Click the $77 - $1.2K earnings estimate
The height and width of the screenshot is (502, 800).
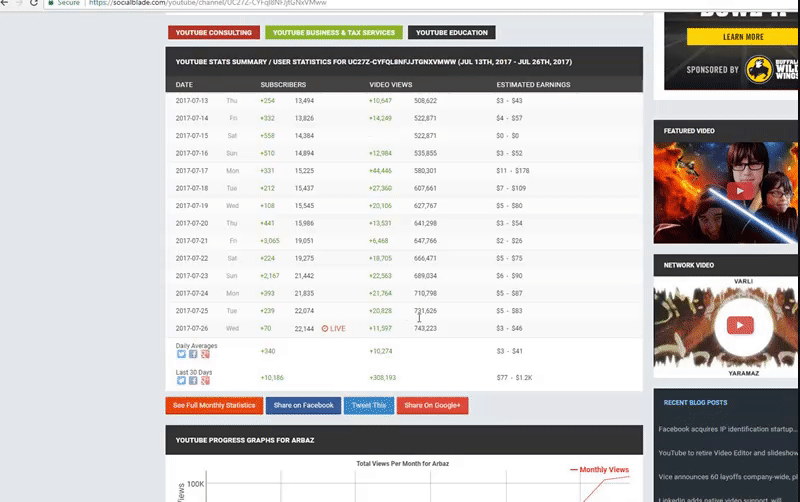pyautogui.click(x=514, y=378)
